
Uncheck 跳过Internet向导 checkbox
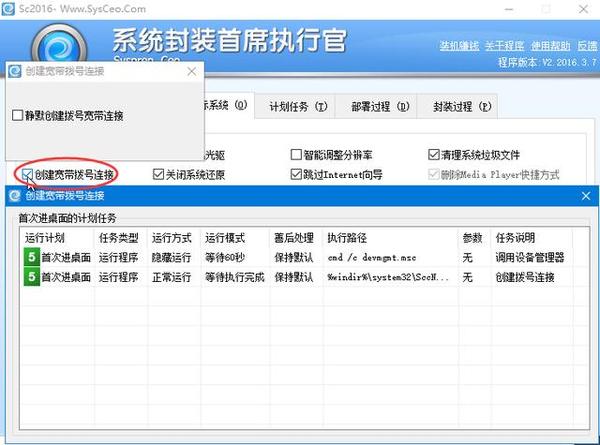coord(296,174)
